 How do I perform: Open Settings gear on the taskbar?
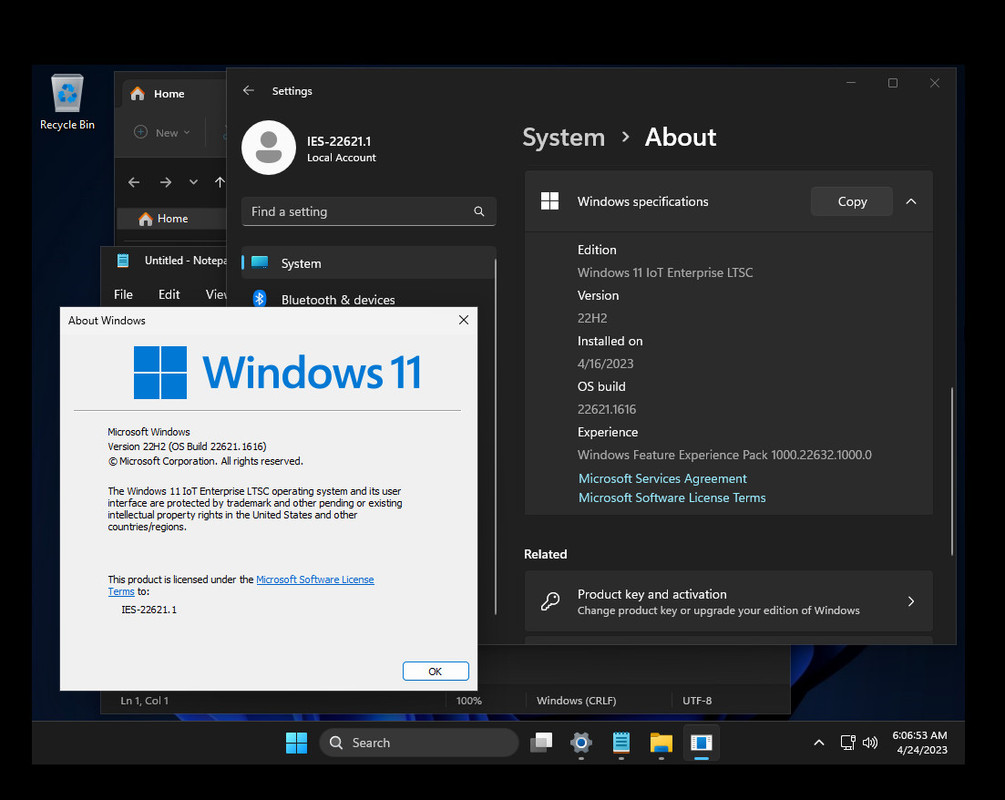click(581, 743)
